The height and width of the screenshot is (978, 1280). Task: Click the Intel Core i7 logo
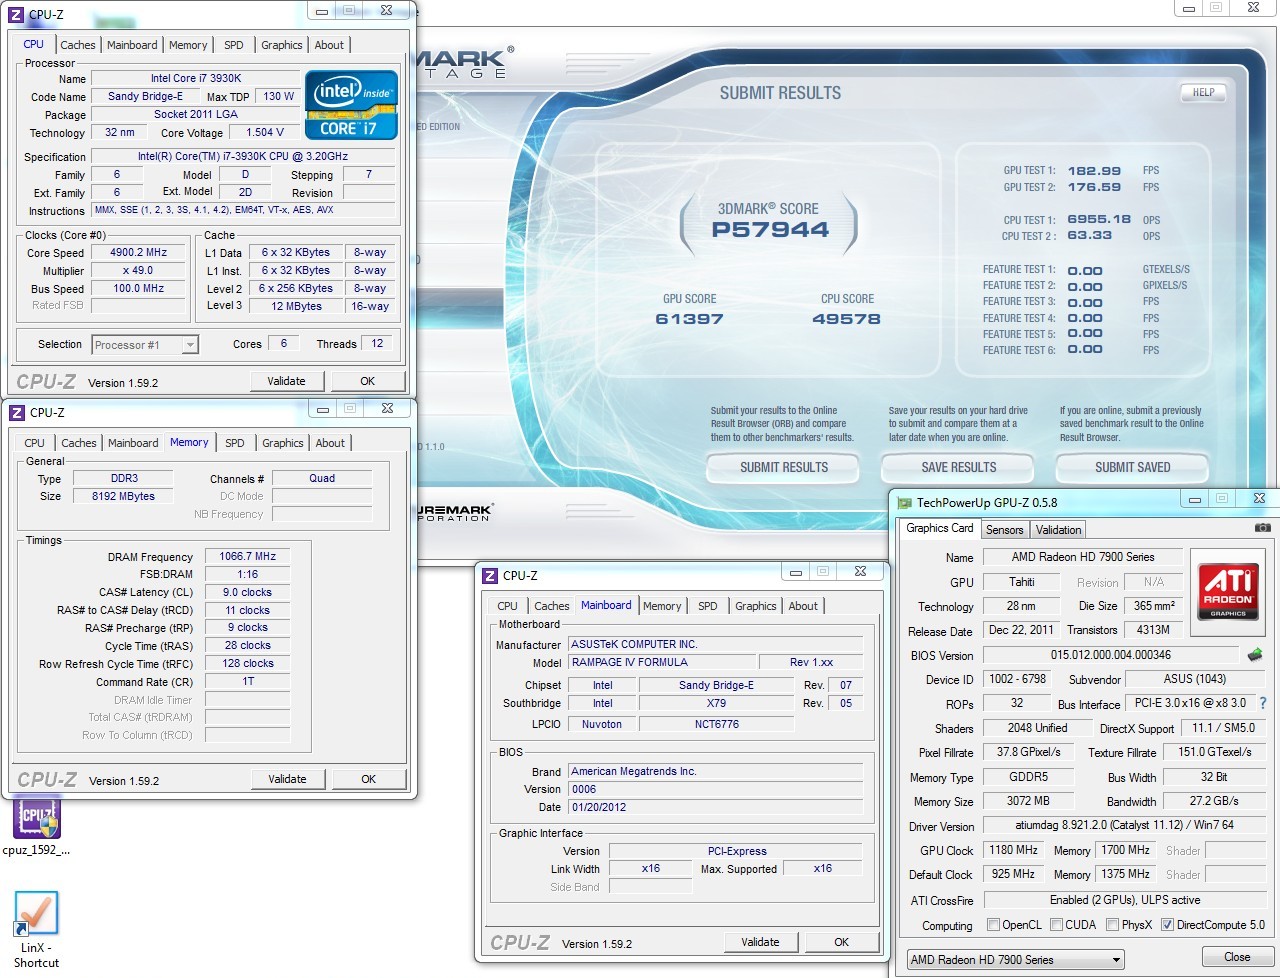tap(351, 105)
